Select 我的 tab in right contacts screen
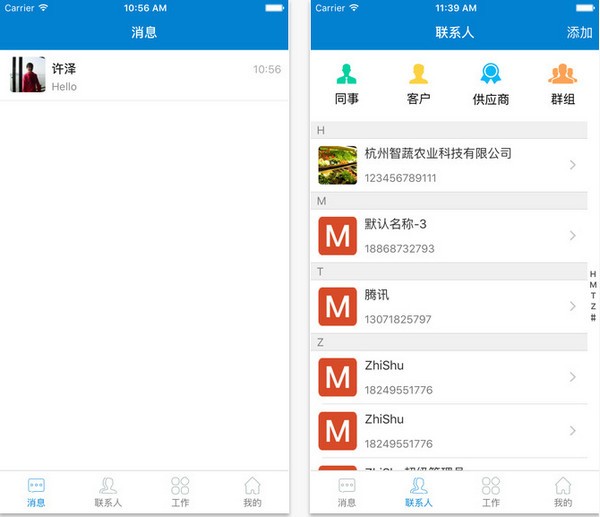 click(563, 493)
